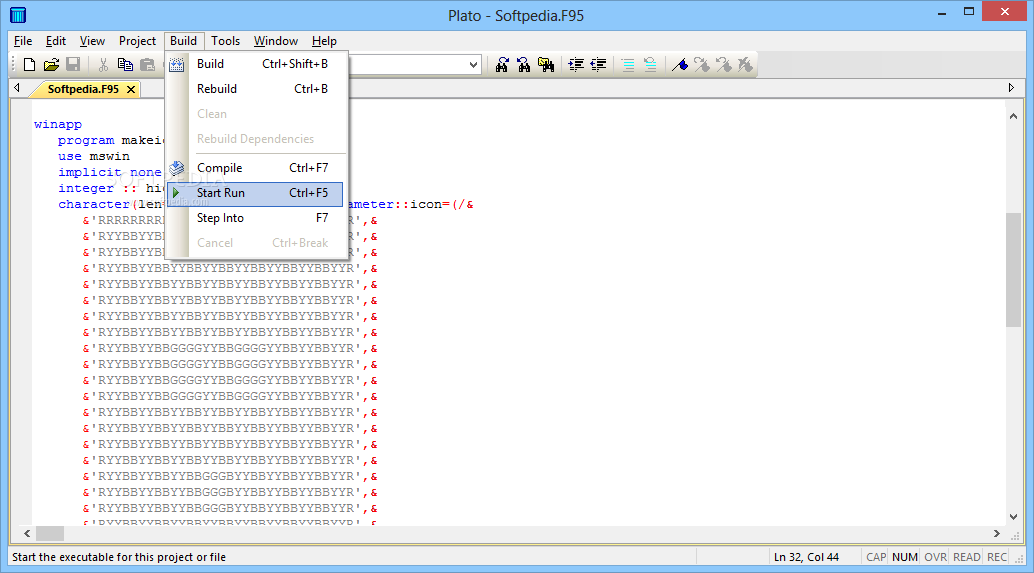Click the Plato application icon in title bar
1034x573 pixels.
[18, 15]
